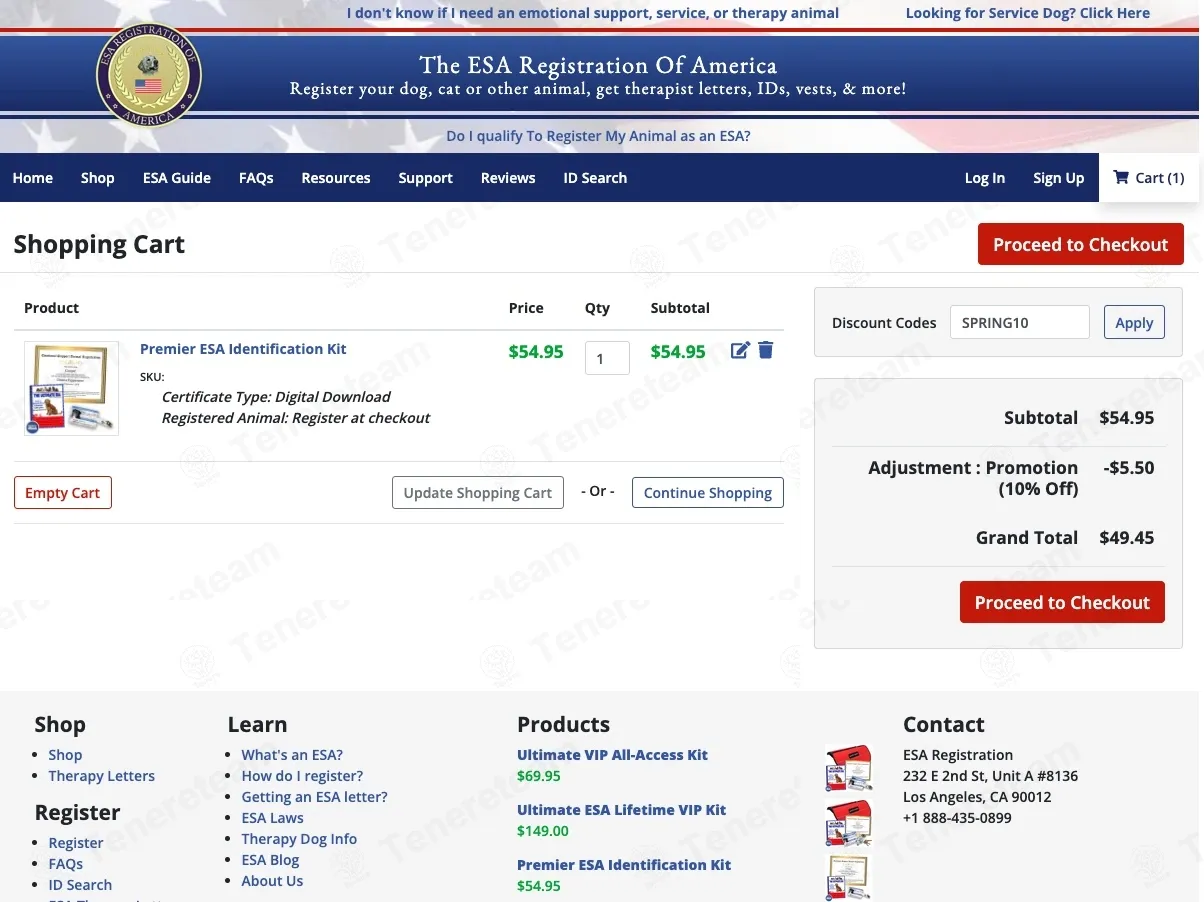Screen dimensions: 1204x902
Task: Focus the quantity field for the kit
Action: tap(607, 358)
